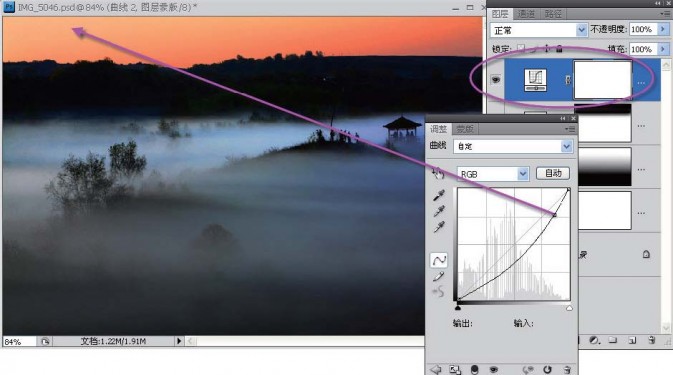Delete the adjustment with the panel's trash icon
The height and width of the screenshot is (375, 673).
567,369
